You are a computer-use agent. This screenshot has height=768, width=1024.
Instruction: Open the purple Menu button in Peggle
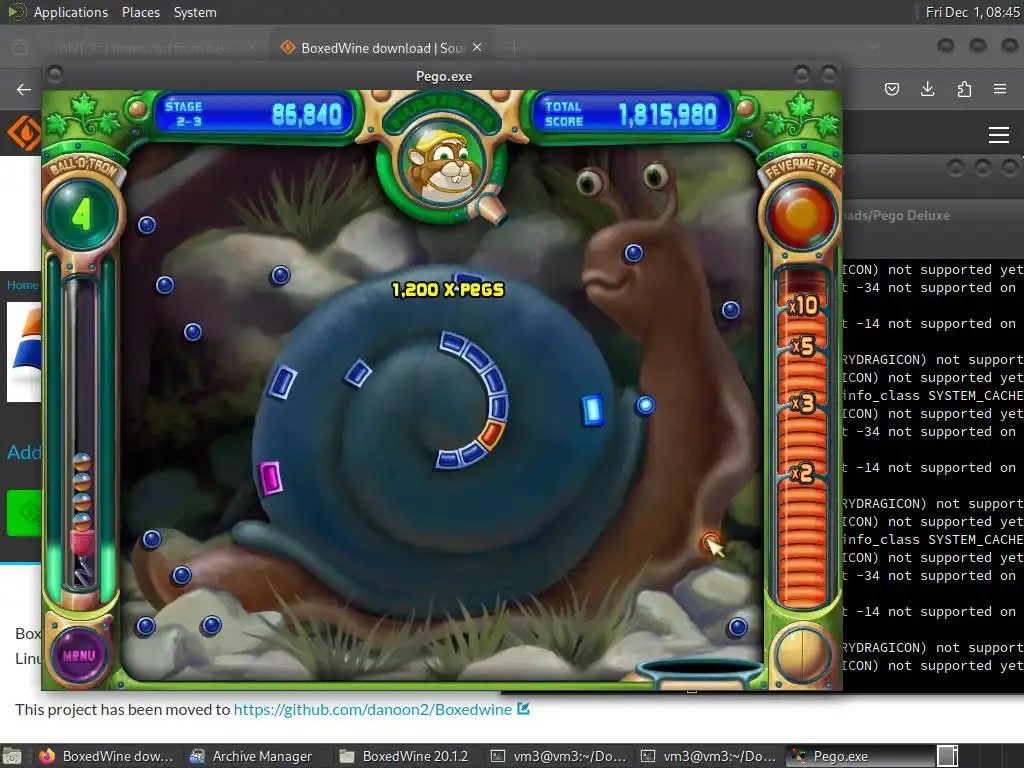tap(79, 654)
